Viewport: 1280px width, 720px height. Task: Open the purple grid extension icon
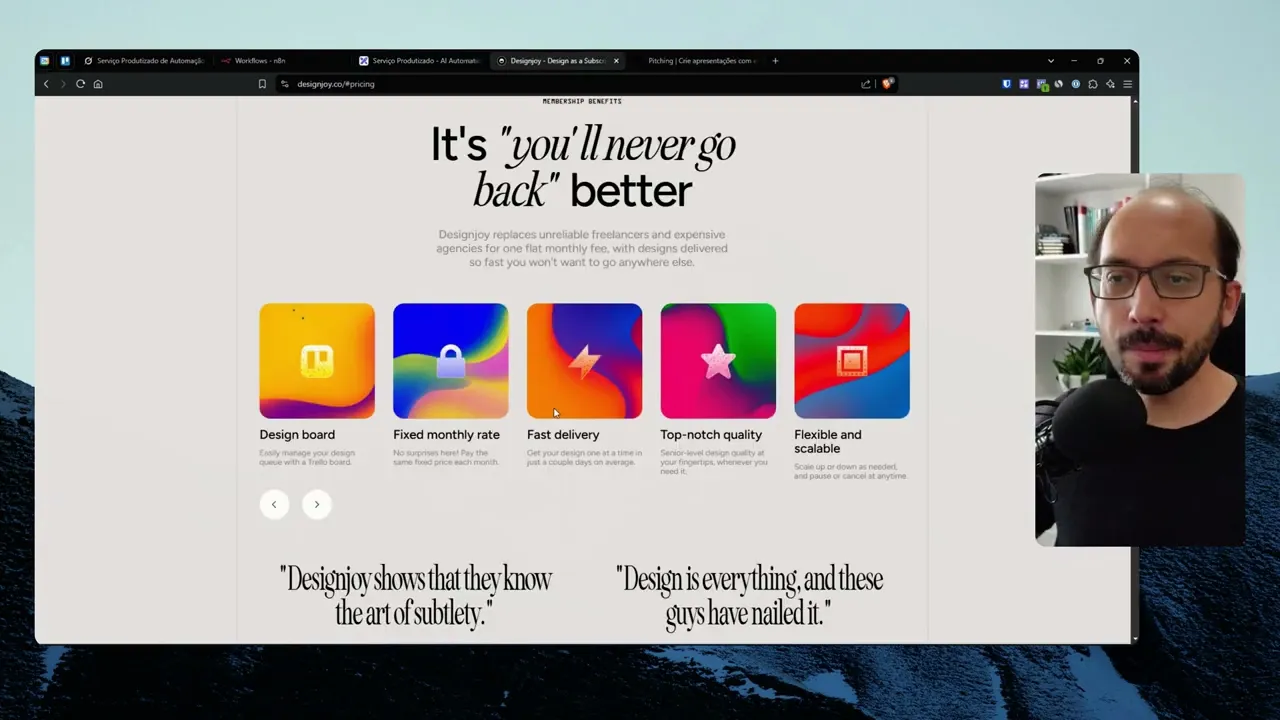click(x=1024, y=84)
